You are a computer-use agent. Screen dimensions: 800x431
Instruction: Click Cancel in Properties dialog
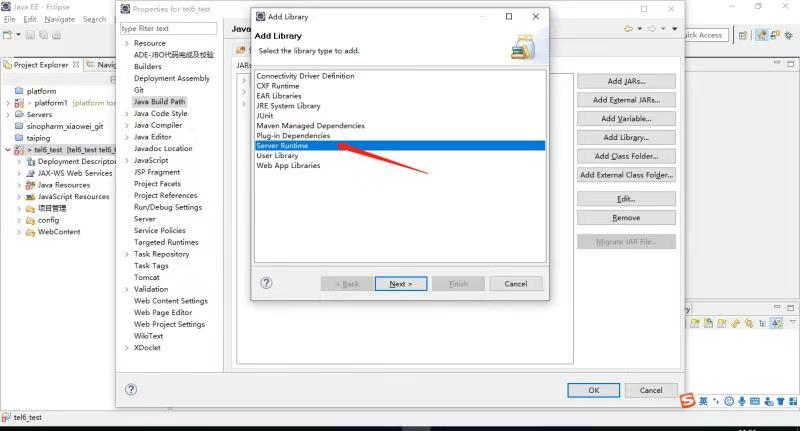click(651, 390)
